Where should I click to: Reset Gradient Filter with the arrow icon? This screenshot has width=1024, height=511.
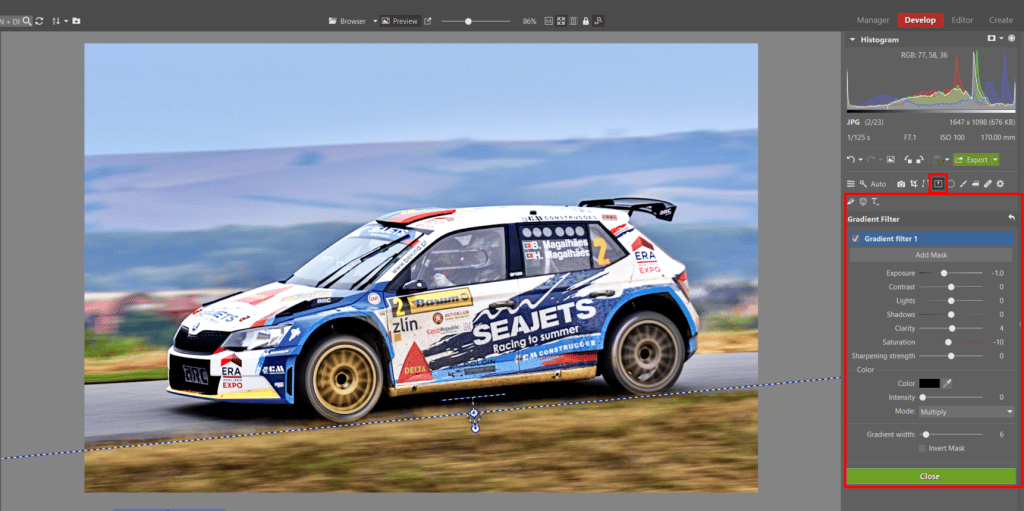point(1012,217)
